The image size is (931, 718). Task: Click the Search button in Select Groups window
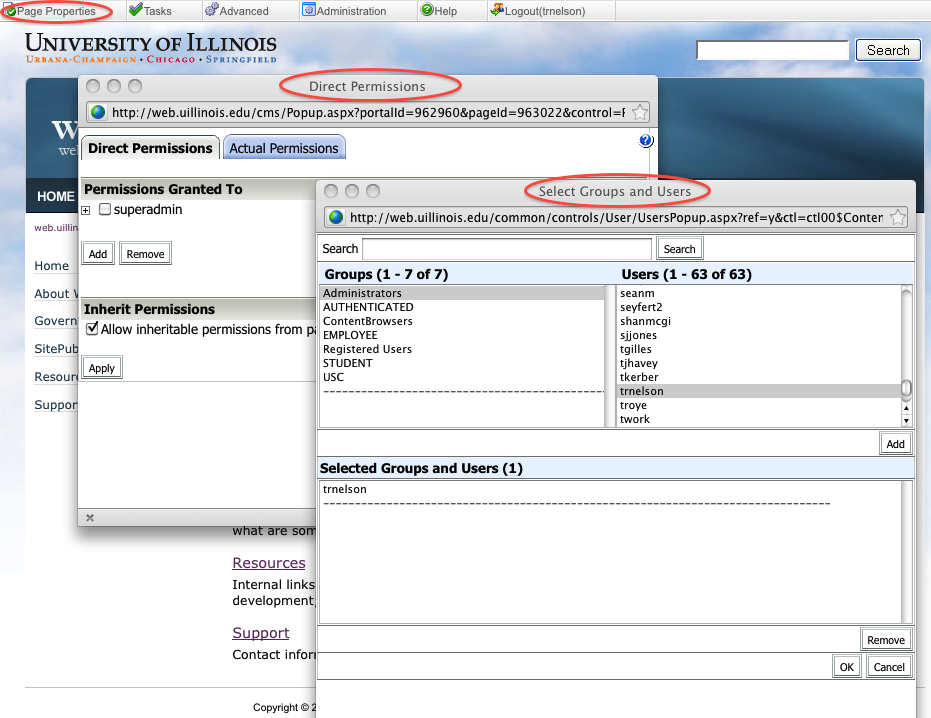tap(679, 249)
